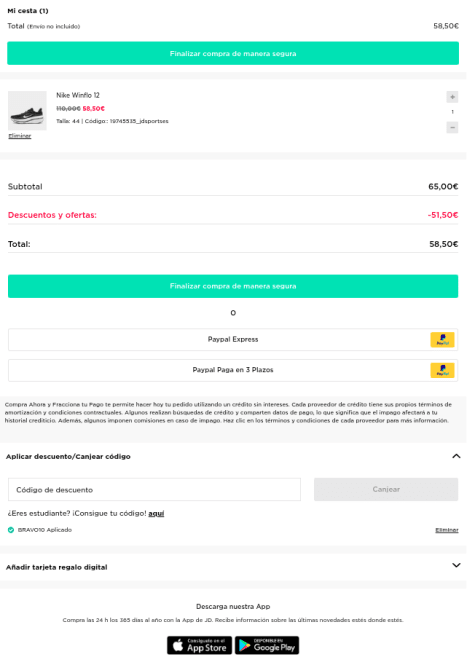Increase quantity with the plus button
The width and height of the screenshot is (475, 665).
(x=452, y=97)
